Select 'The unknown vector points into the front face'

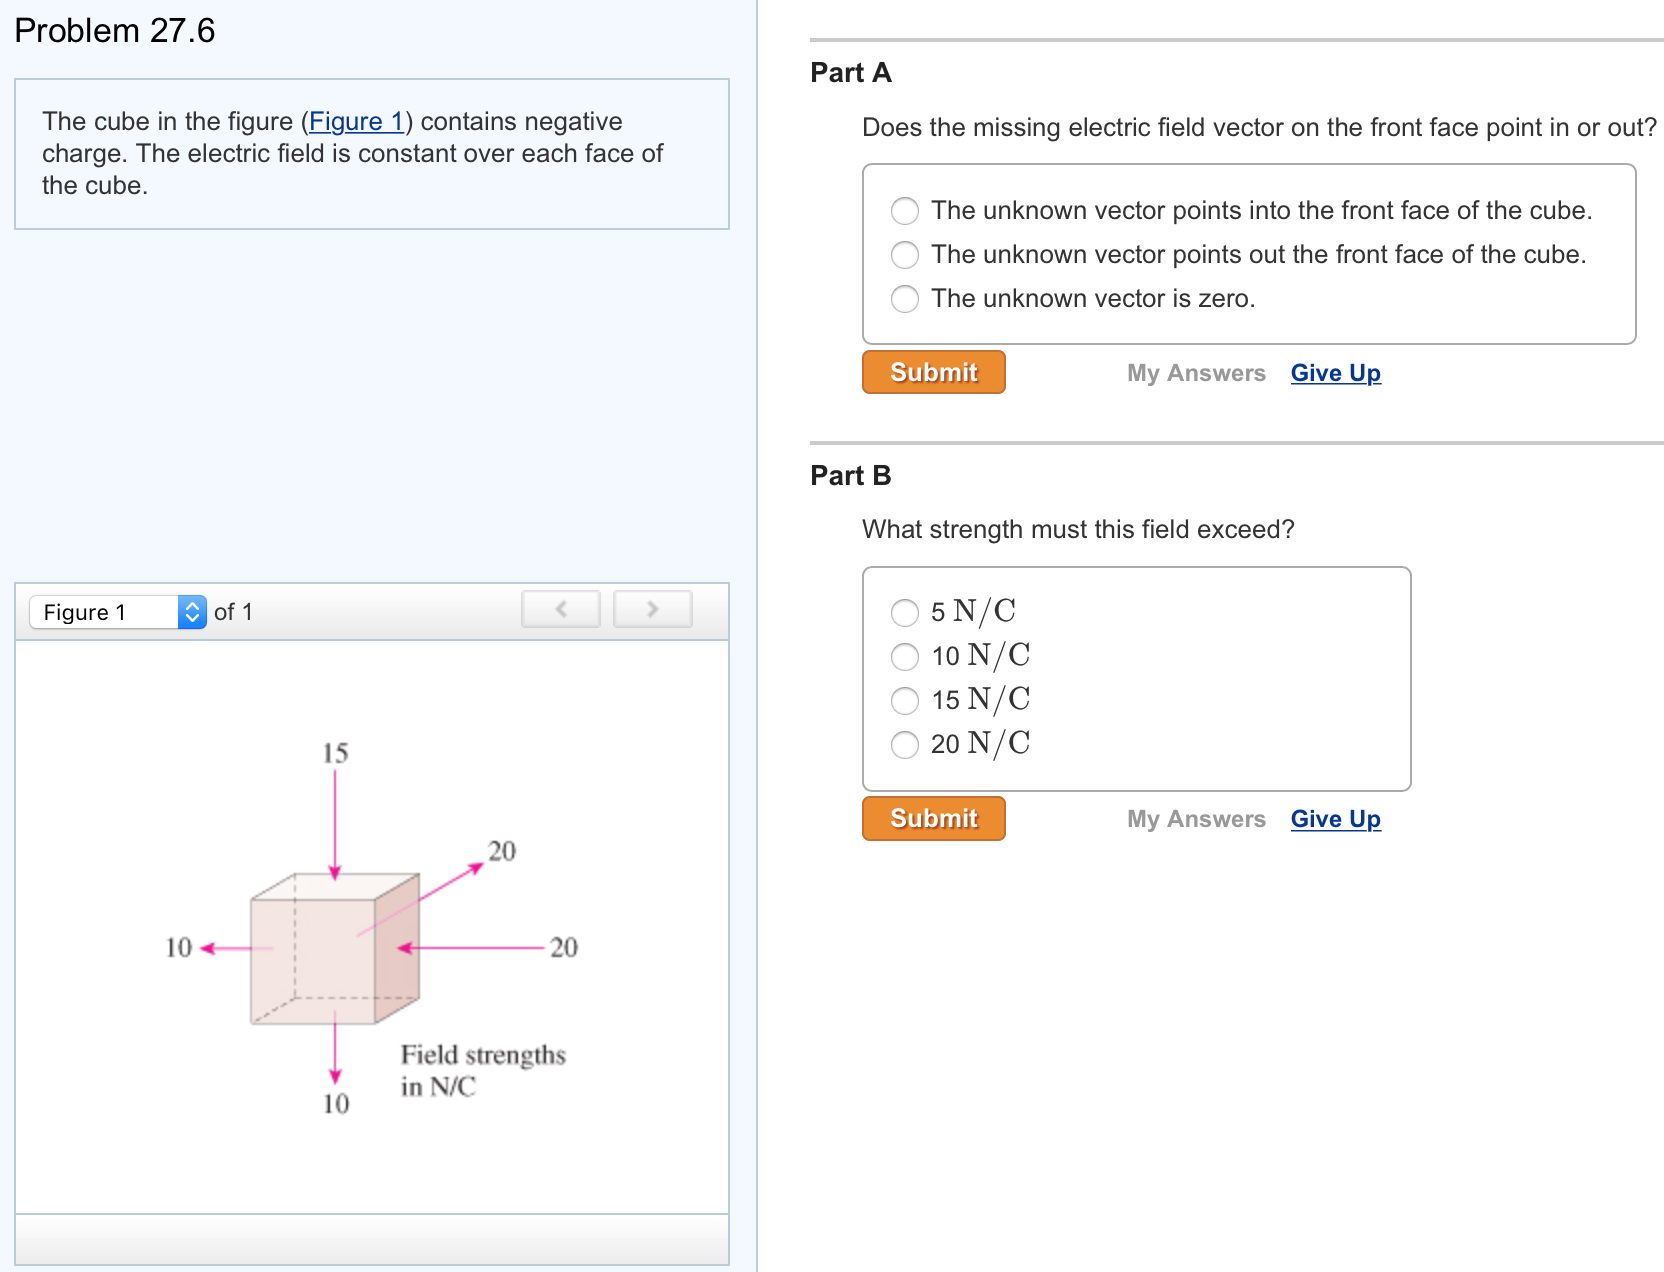pyautogui.click(x=904, y=211)
